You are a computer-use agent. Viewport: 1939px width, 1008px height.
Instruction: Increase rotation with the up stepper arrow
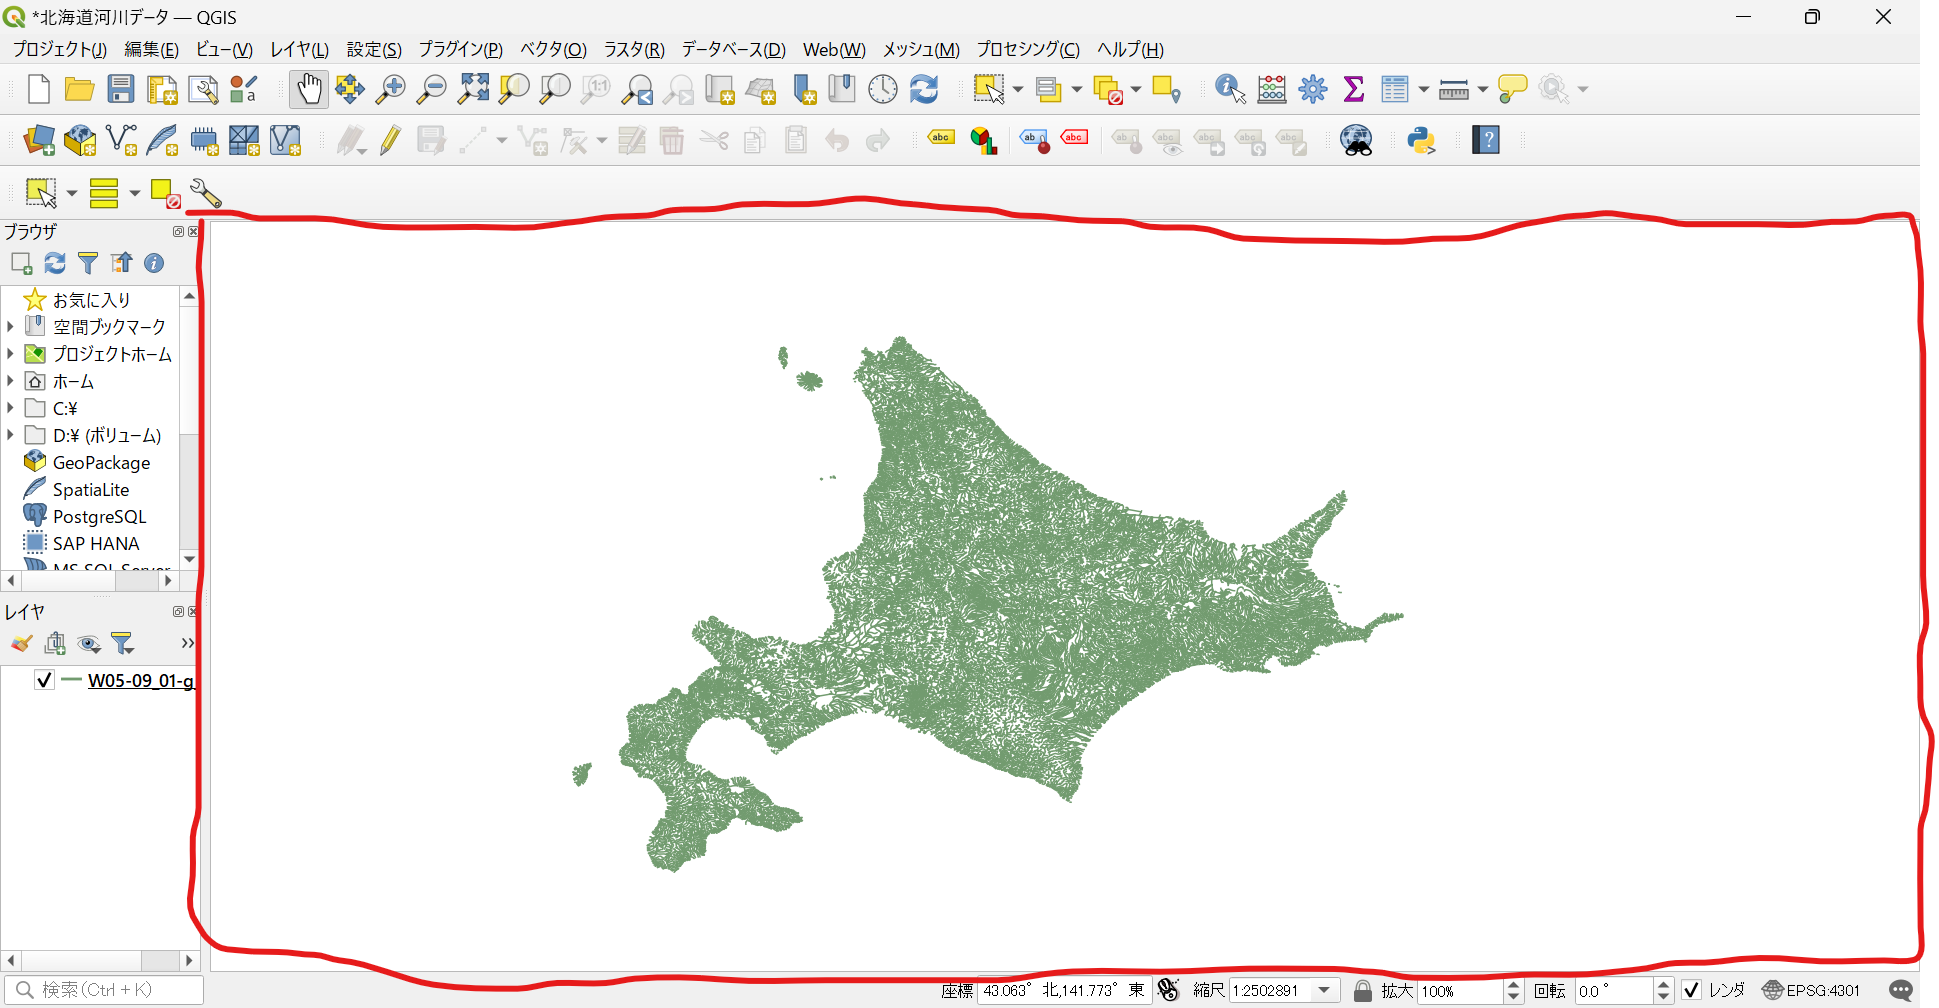(1663, 984)
